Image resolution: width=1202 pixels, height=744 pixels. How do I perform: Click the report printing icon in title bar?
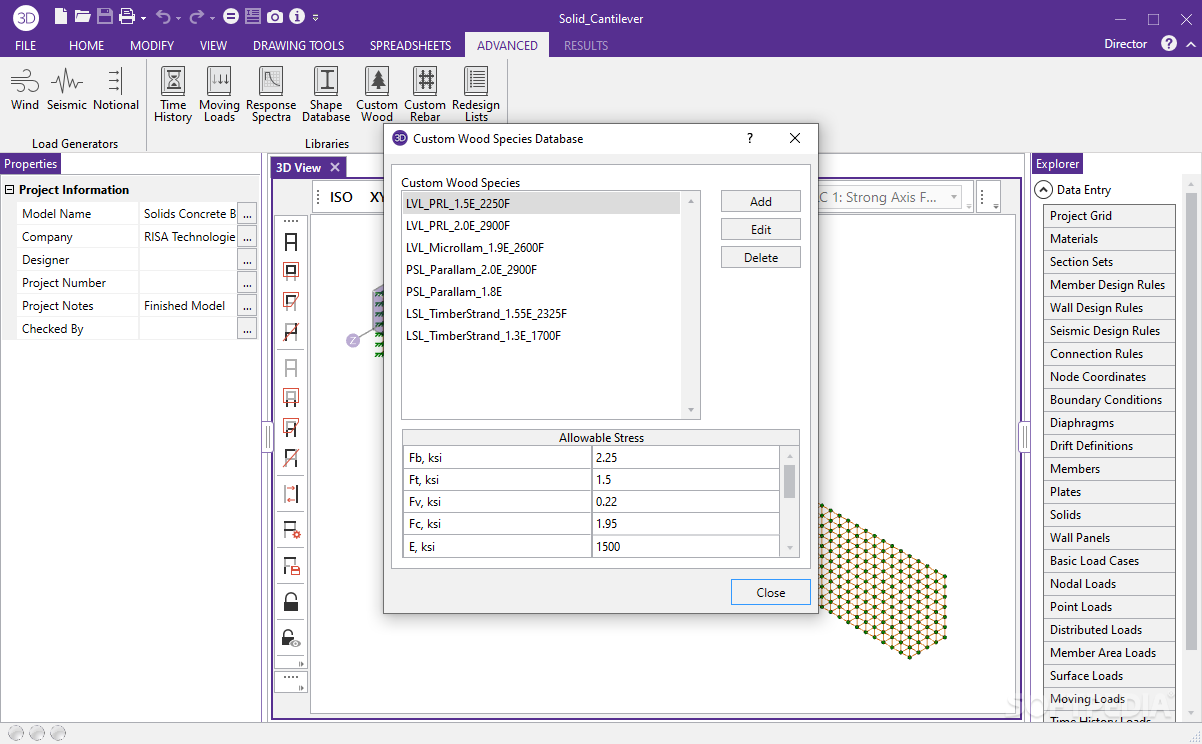point(252,17)
